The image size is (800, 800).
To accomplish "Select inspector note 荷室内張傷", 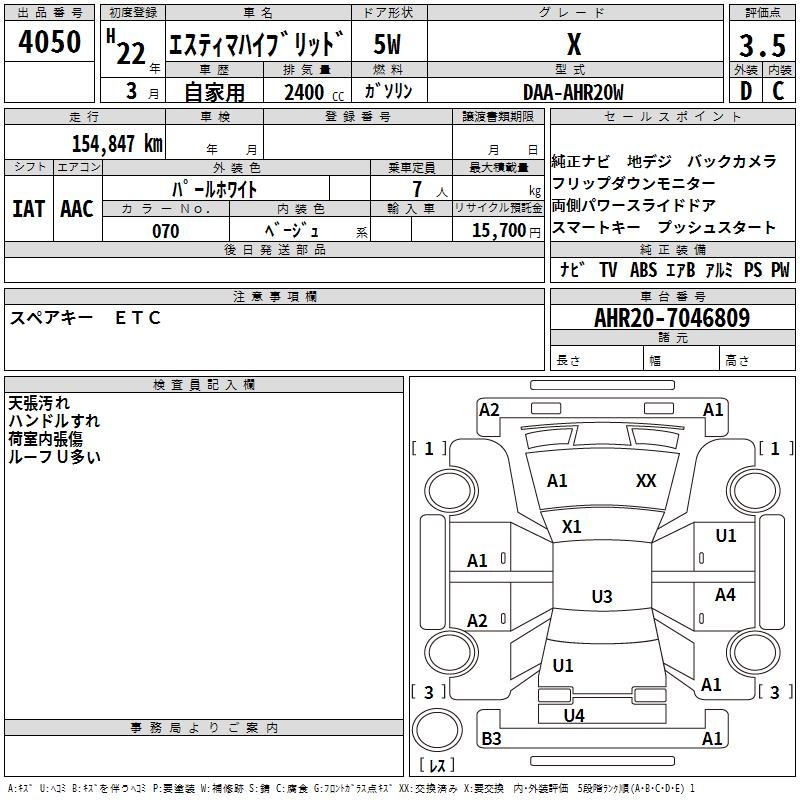I will click(x=45, y=439).
